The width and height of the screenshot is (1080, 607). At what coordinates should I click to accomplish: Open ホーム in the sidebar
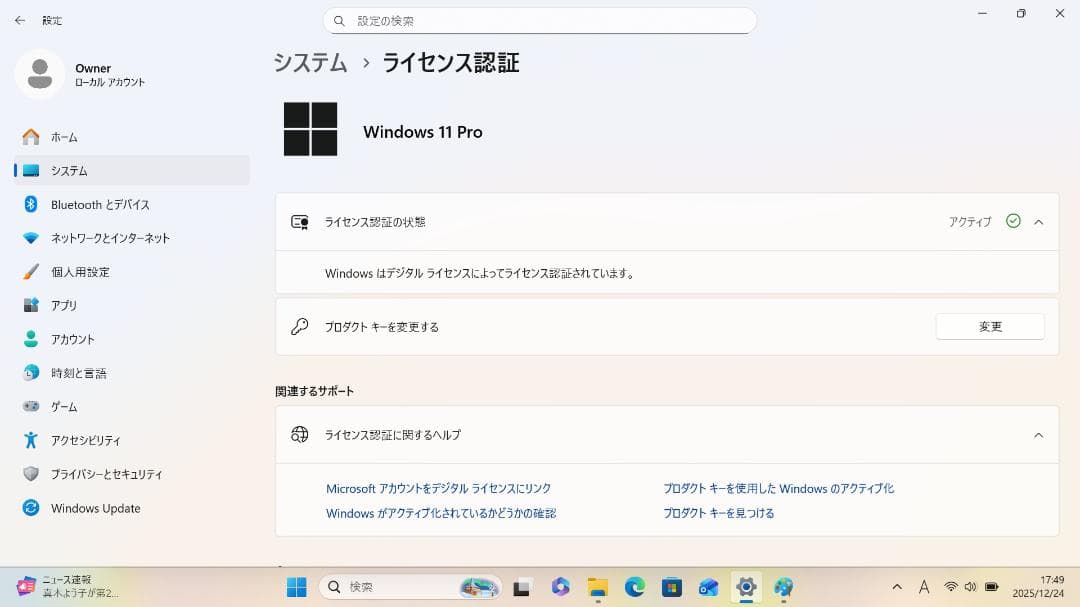point(132,137)
